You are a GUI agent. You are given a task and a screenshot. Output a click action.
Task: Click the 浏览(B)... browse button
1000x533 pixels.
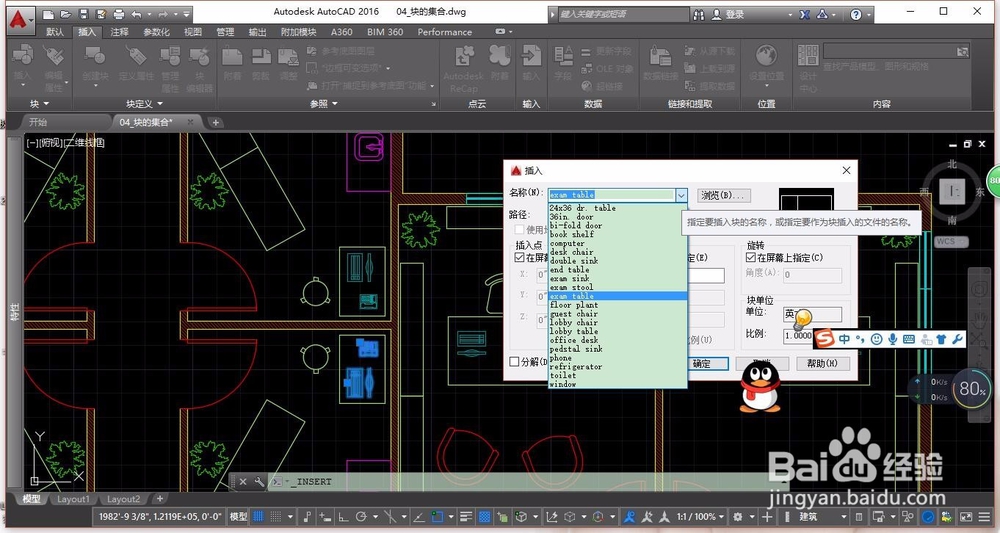click(x=724, y=195)
